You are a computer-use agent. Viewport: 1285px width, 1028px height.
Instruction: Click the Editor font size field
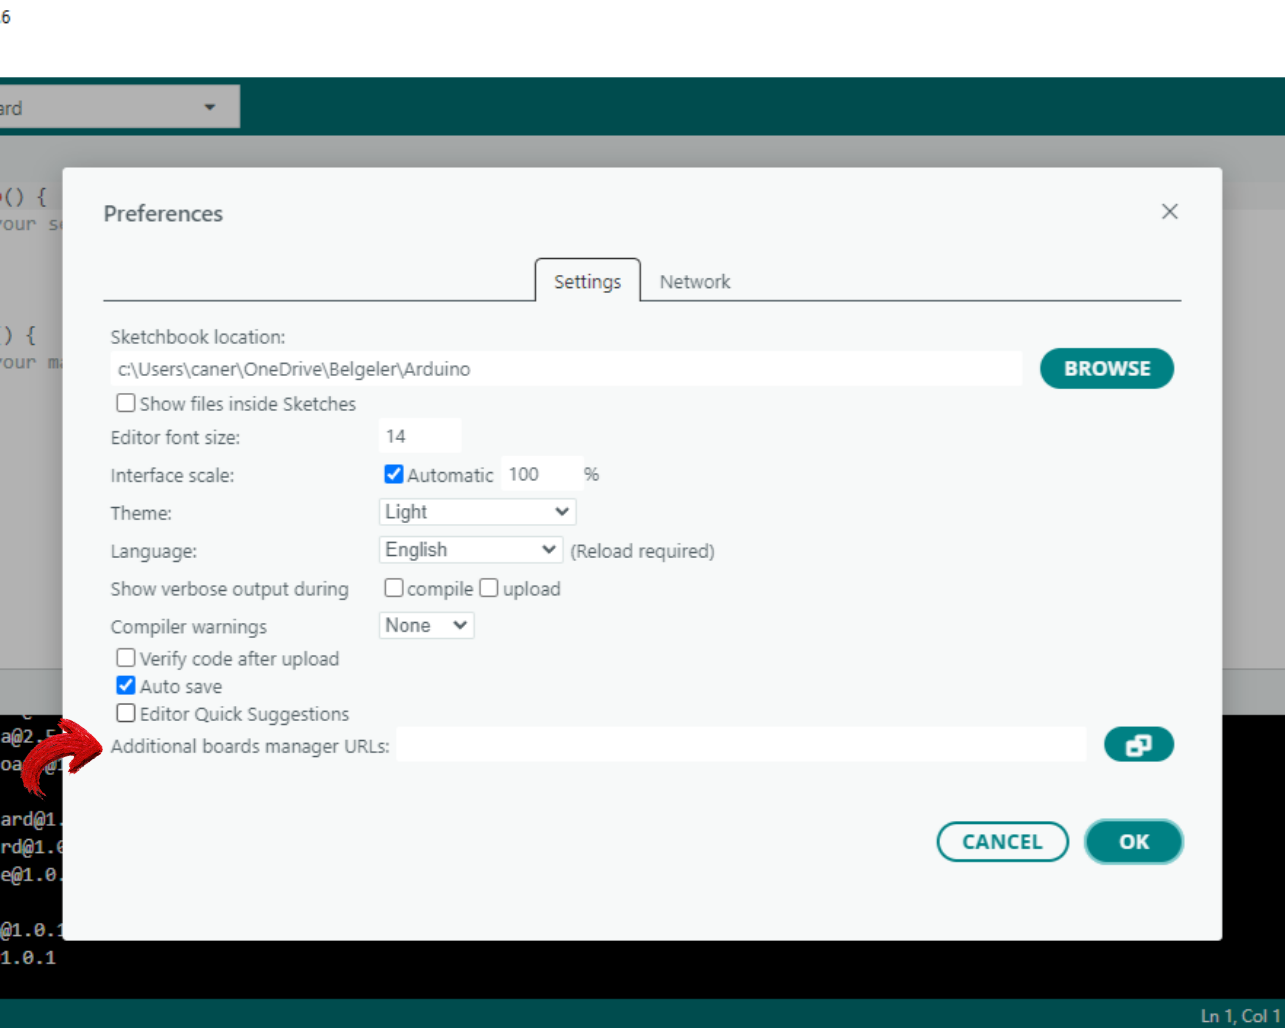coord(420,437)
